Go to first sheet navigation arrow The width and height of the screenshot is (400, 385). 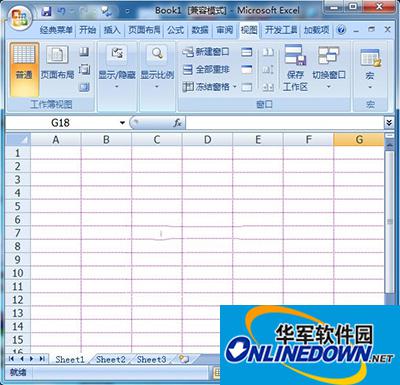click(x=12, y=359)
